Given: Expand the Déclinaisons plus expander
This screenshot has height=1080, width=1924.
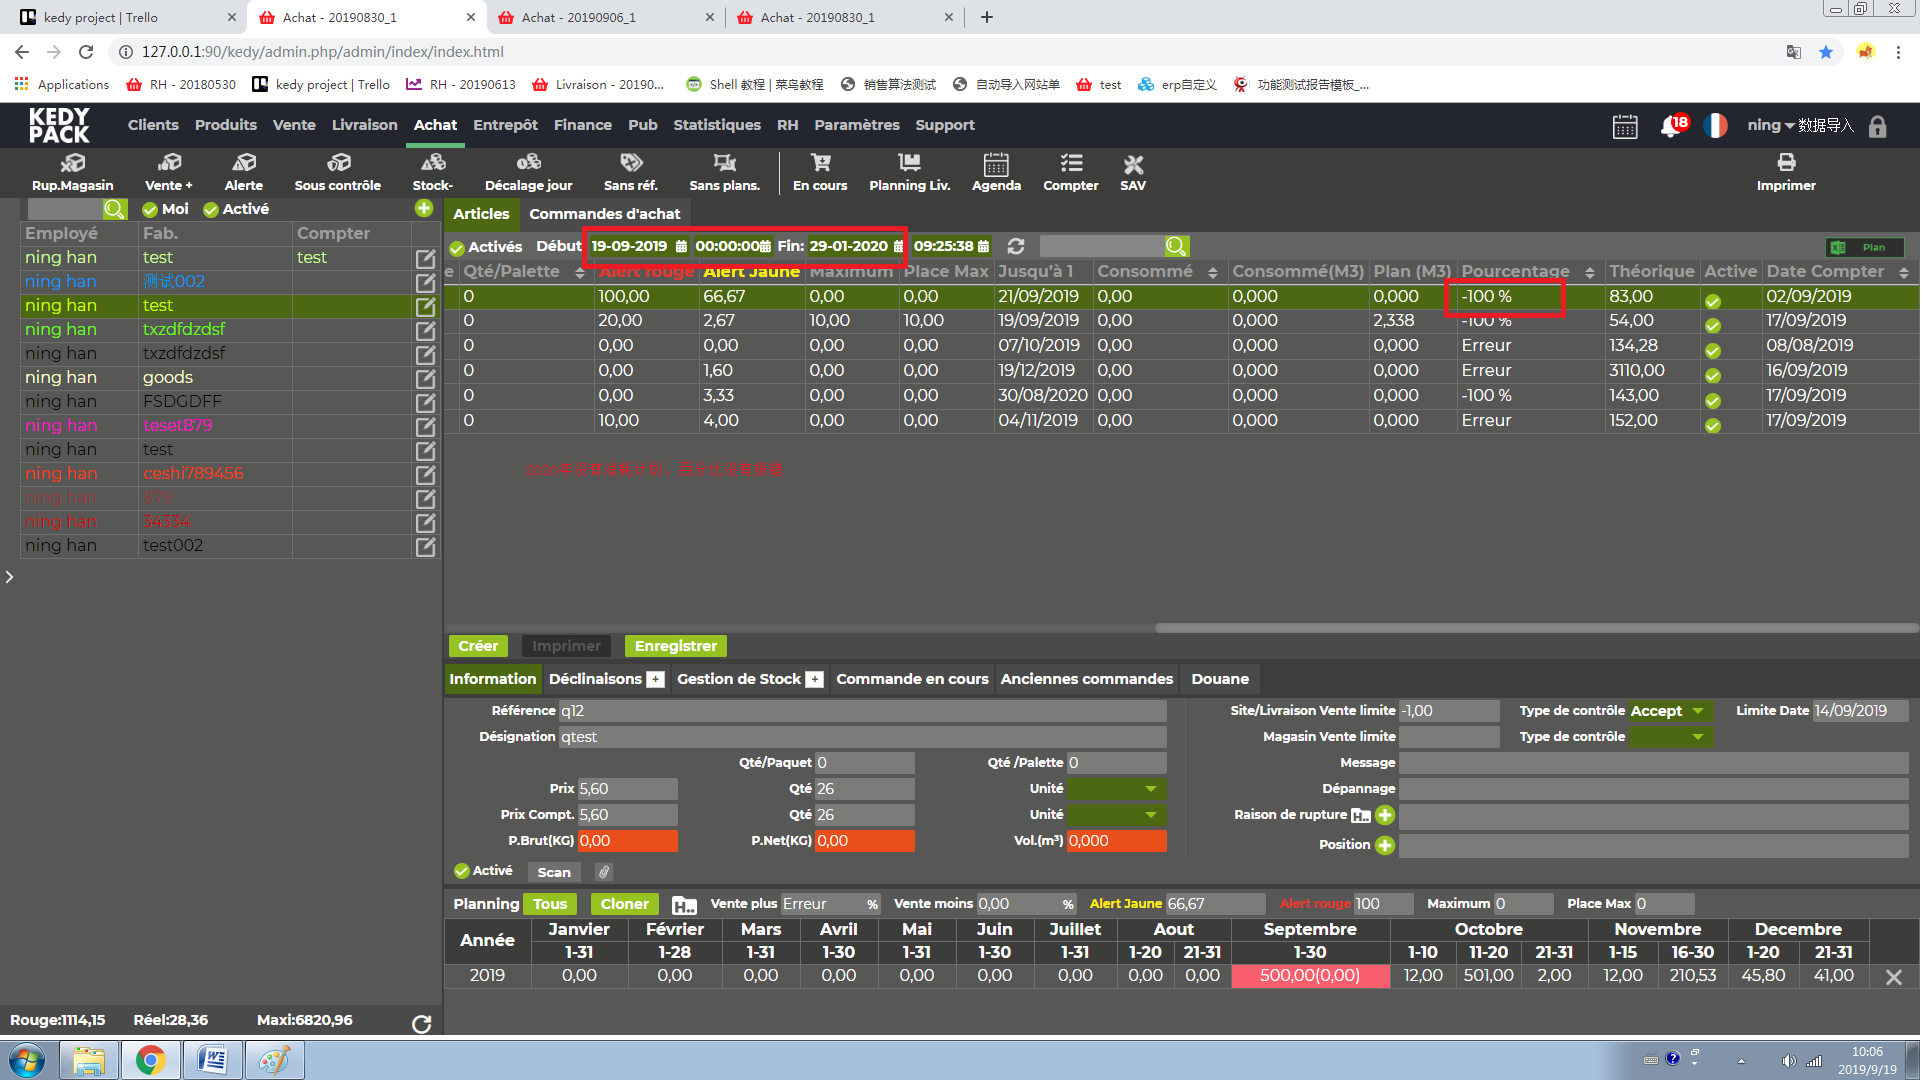Looking at the screenshot, I should coord(655,680).
